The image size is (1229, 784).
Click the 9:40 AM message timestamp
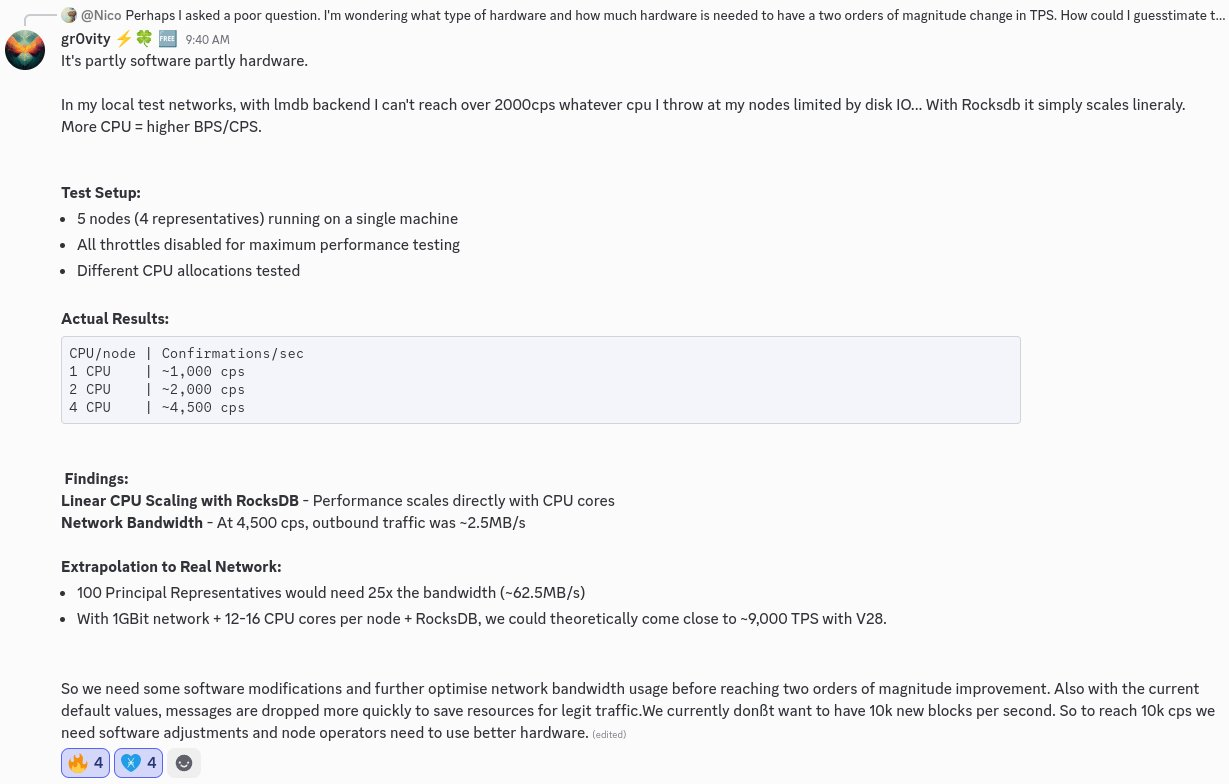(207, 40)
